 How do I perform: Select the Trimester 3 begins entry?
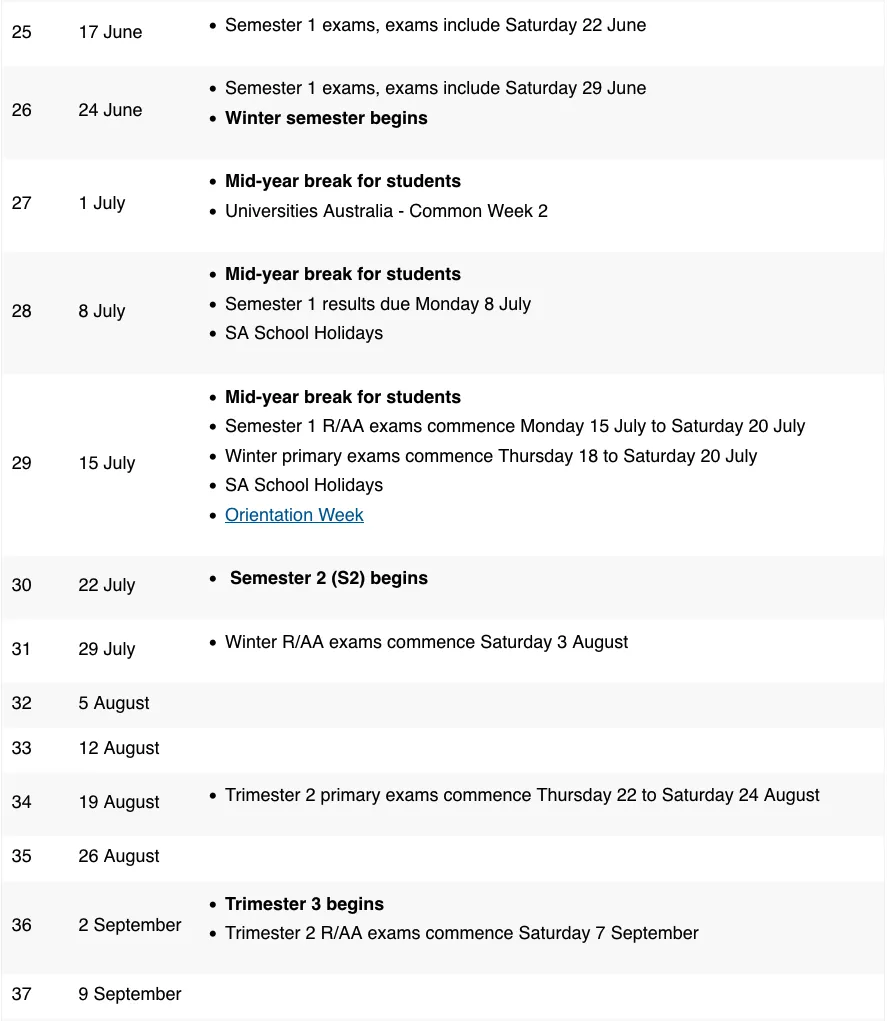click(304, 904)
